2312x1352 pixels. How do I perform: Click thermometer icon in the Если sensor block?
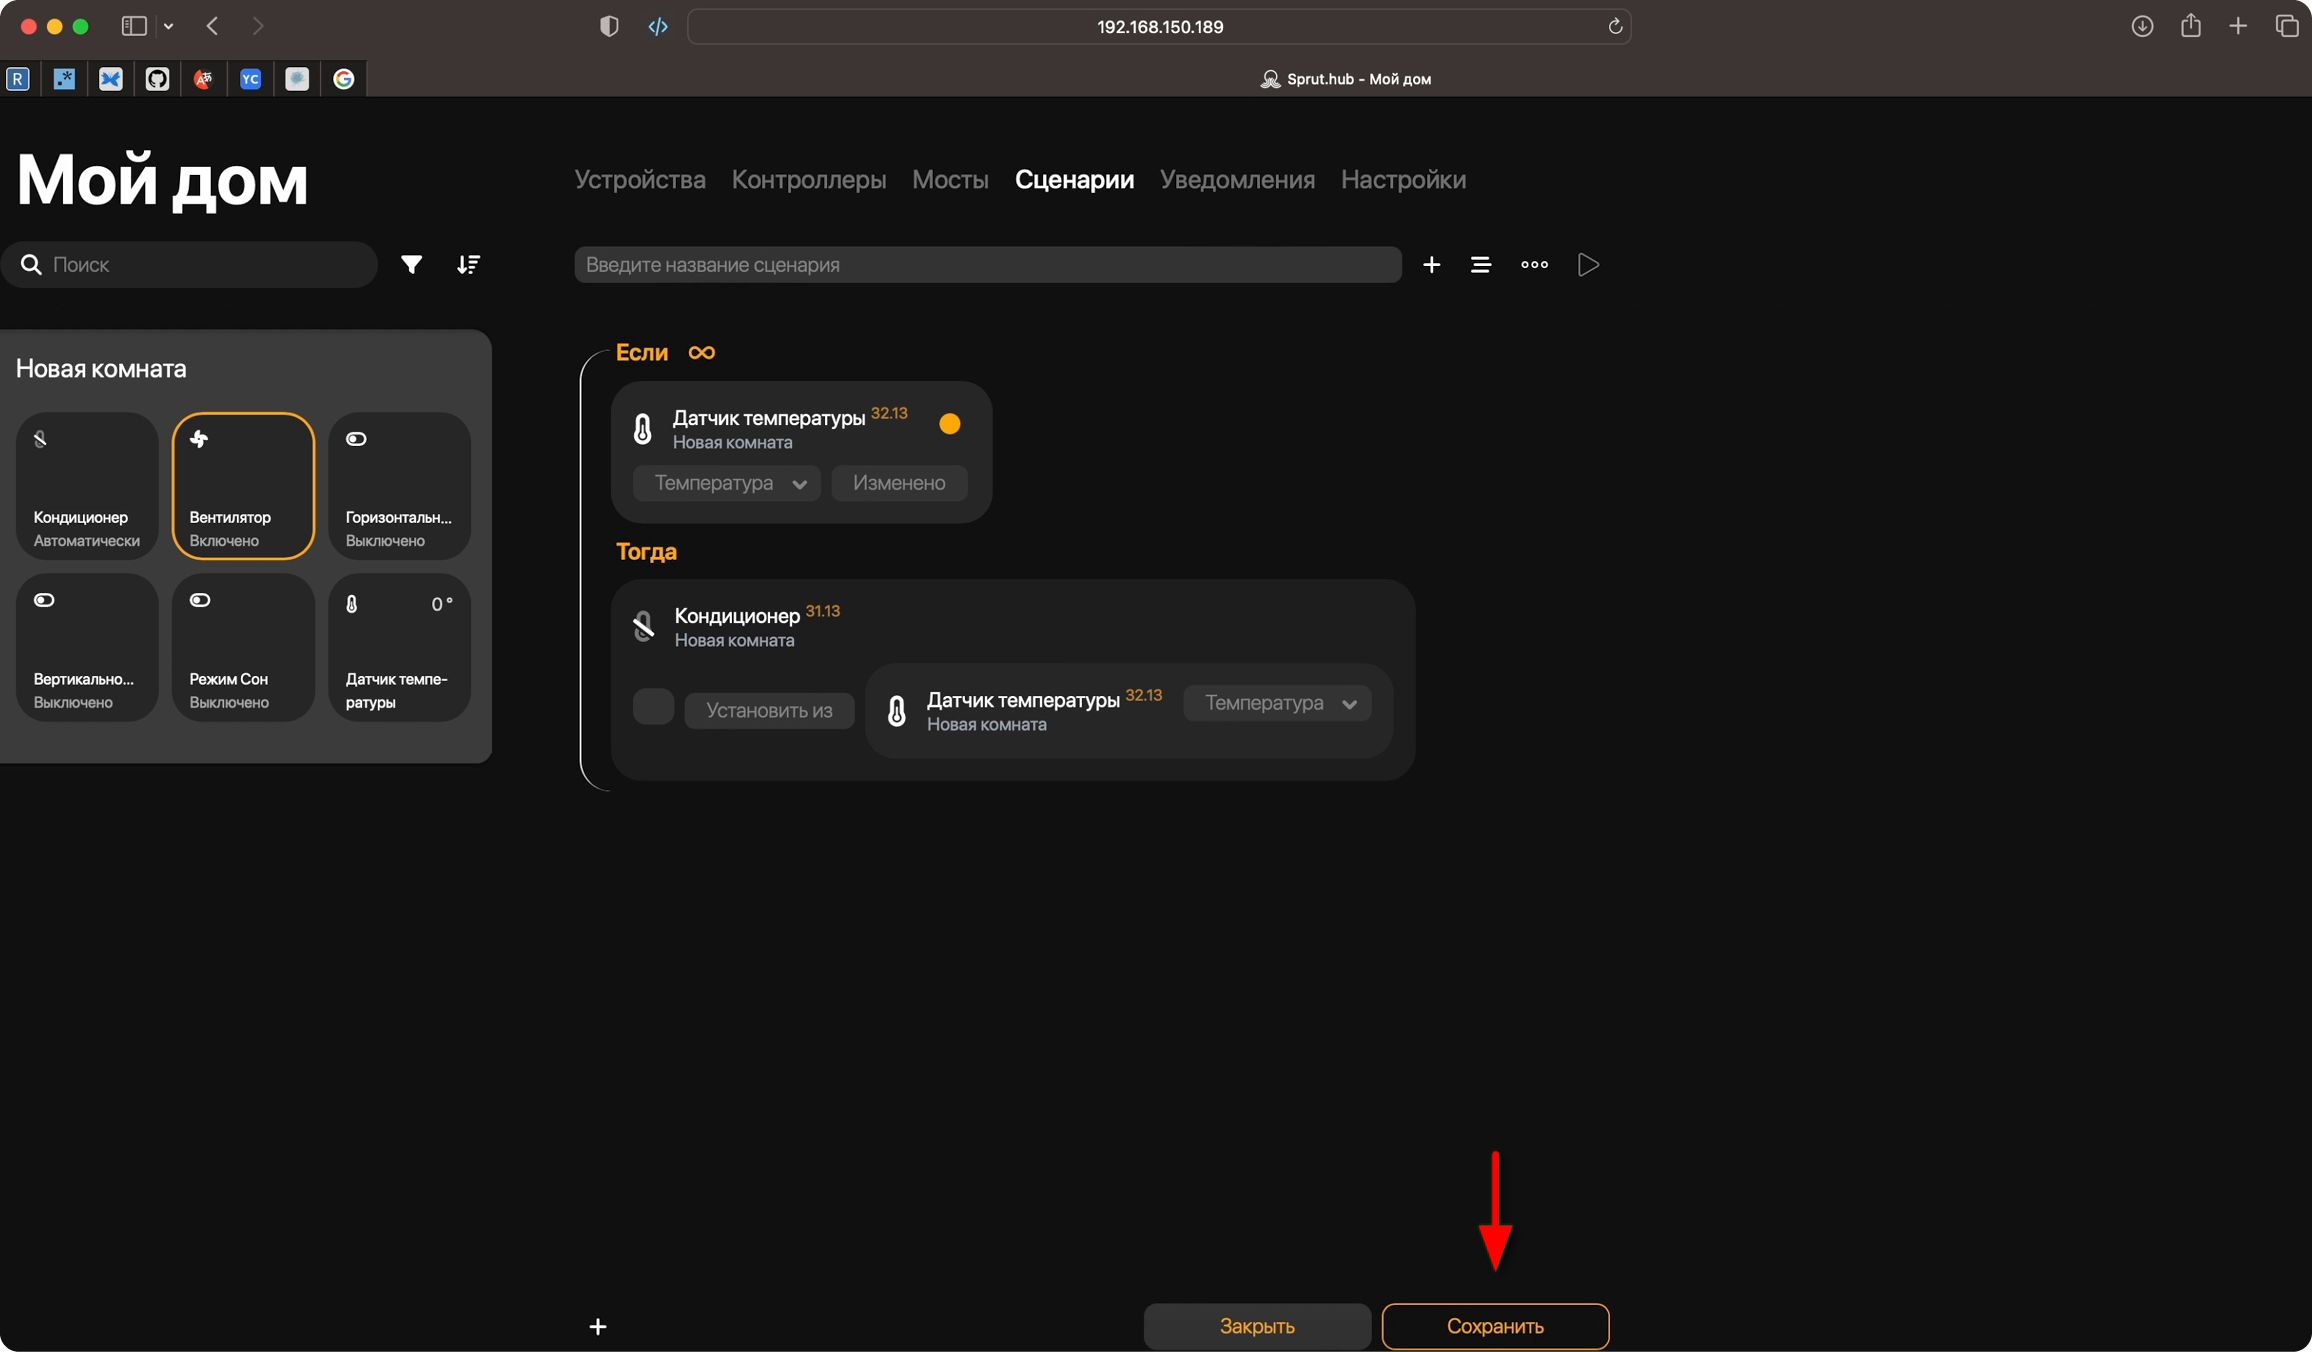[x=642, y=429]
